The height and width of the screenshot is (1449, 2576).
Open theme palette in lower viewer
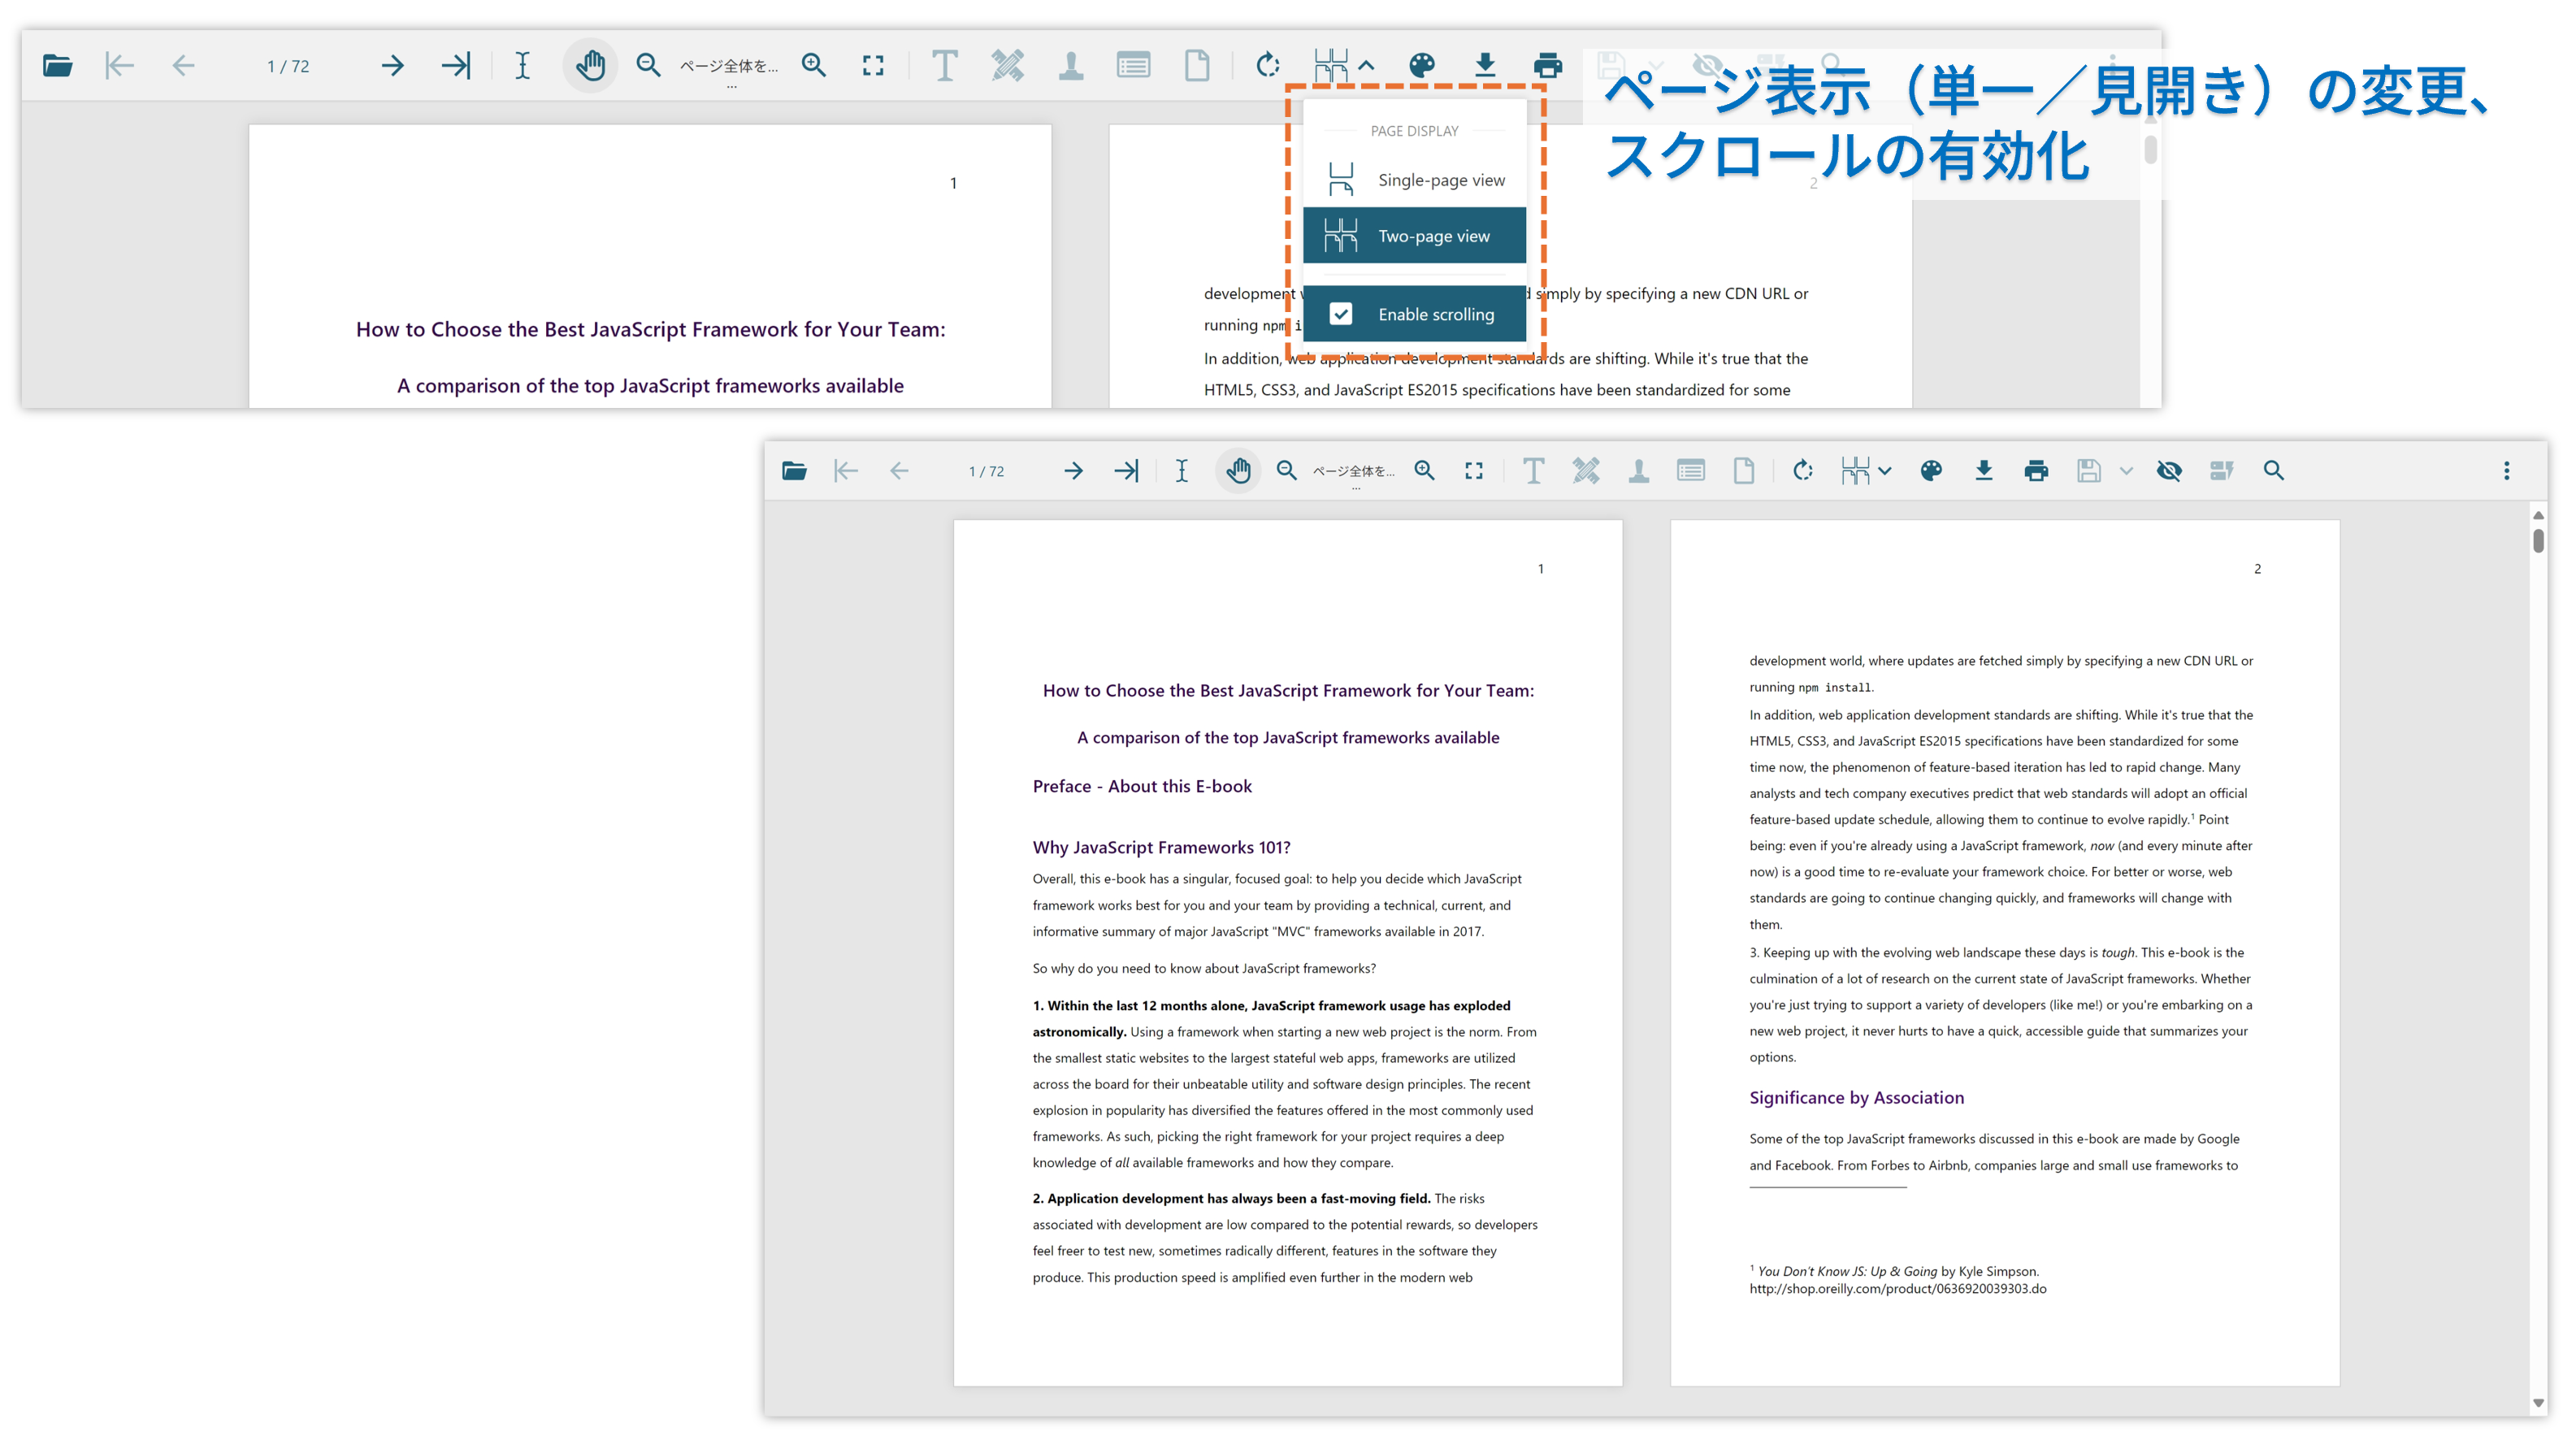click(x=1931, y=471)
